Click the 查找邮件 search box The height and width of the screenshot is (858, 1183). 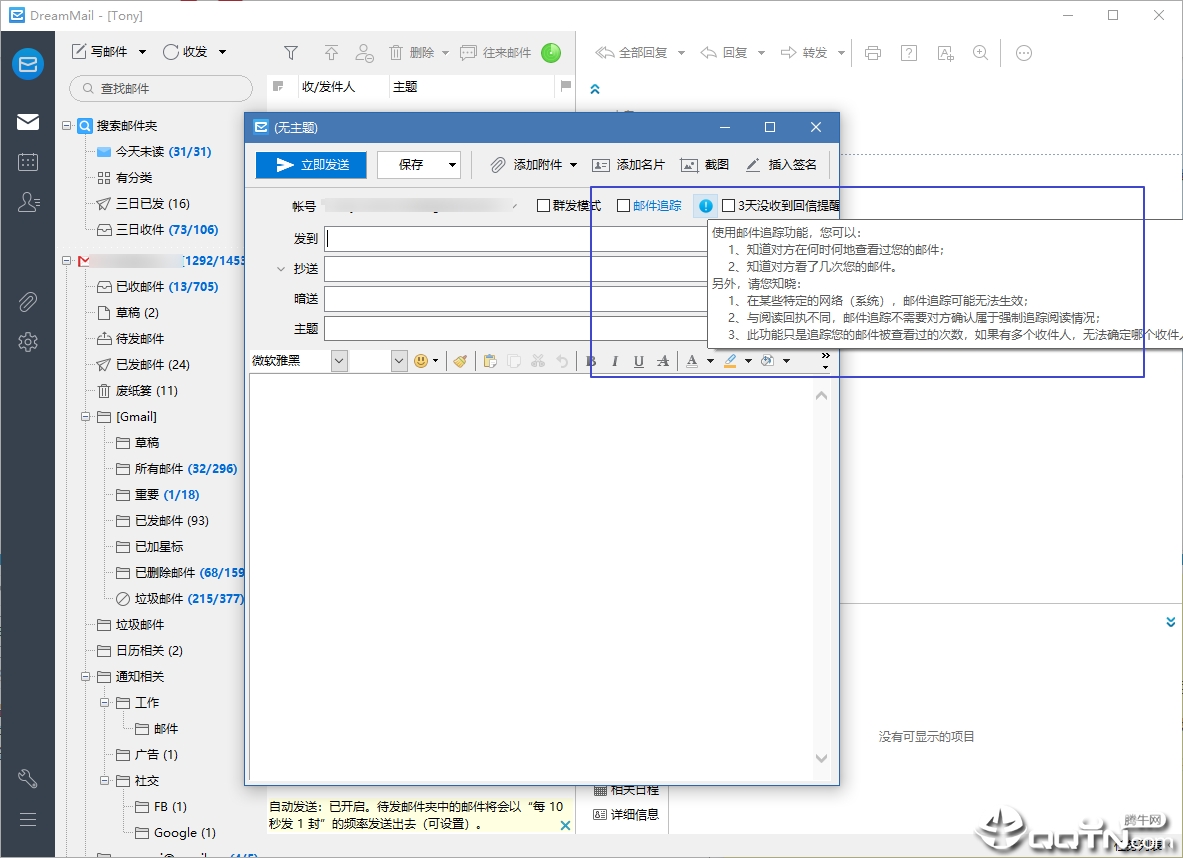tap(161, 88)
